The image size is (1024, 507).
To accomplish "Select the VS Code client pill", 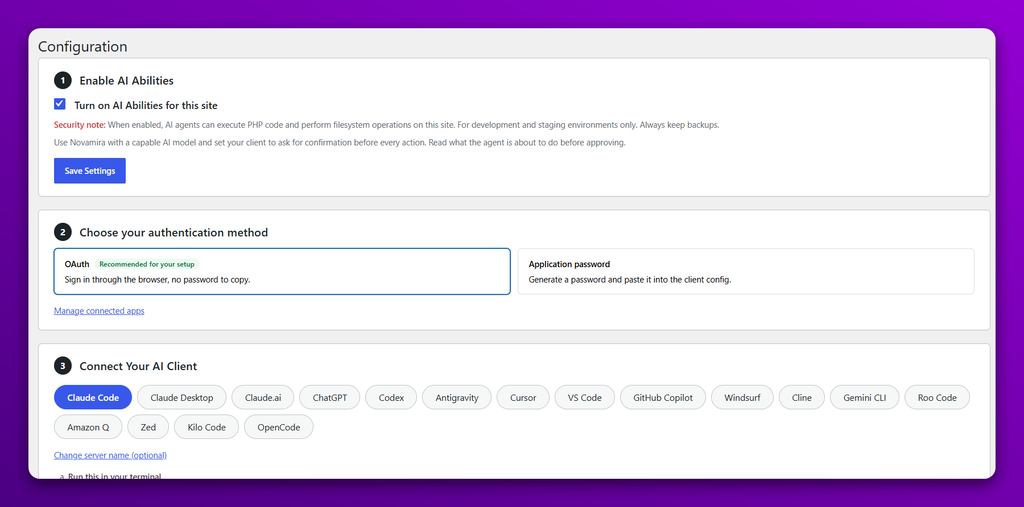I will pos(584,397).
